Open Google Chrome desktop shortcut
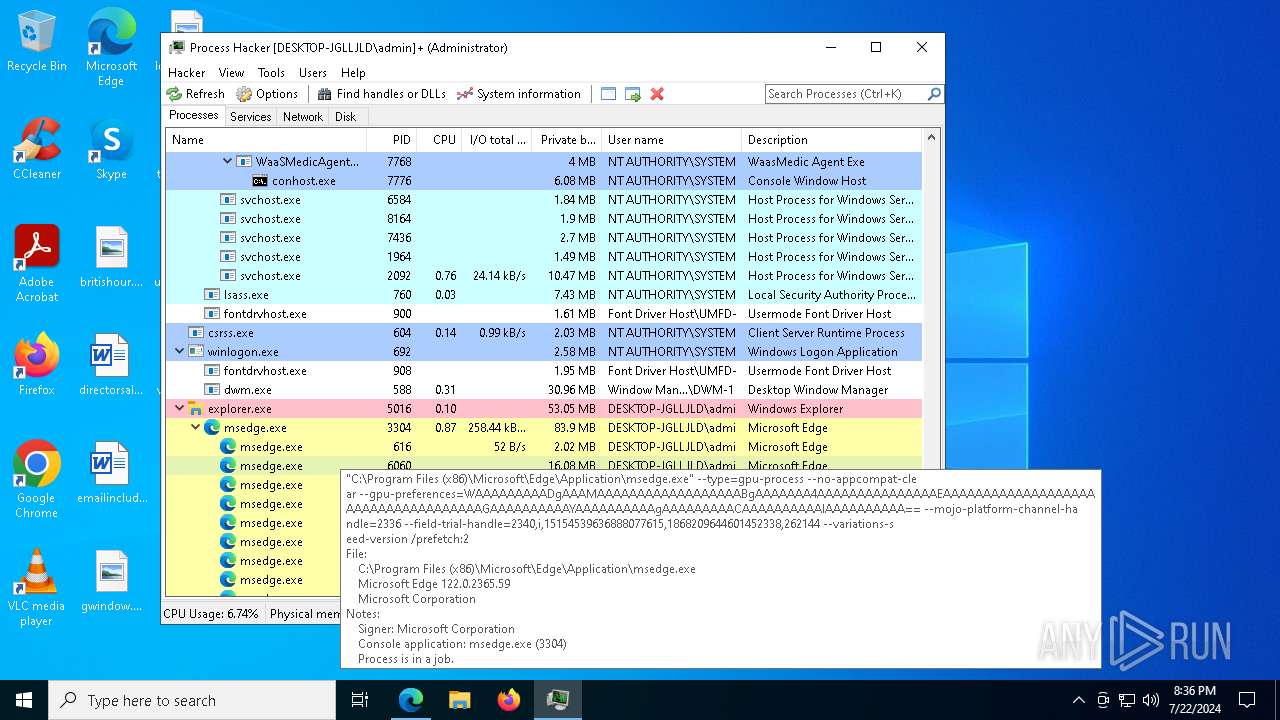 (37, 480)
